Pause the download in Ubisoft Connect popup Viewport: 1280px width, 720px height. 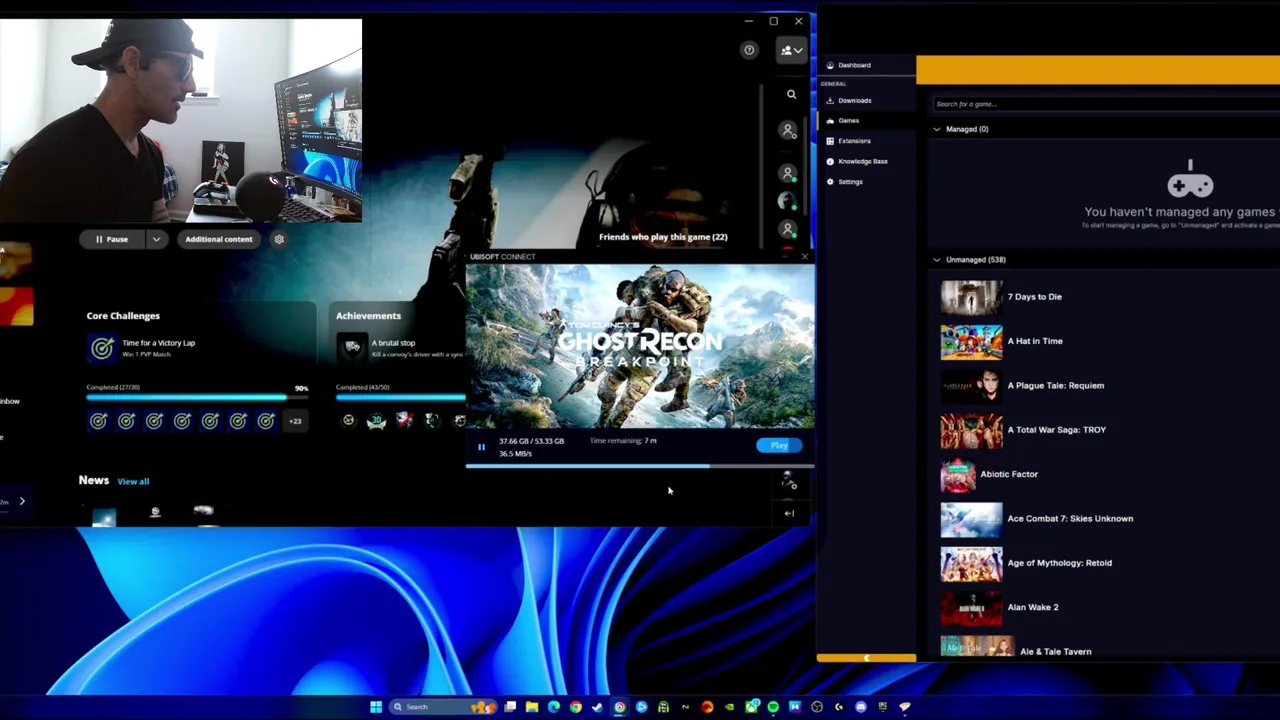(x=481, y=447)
